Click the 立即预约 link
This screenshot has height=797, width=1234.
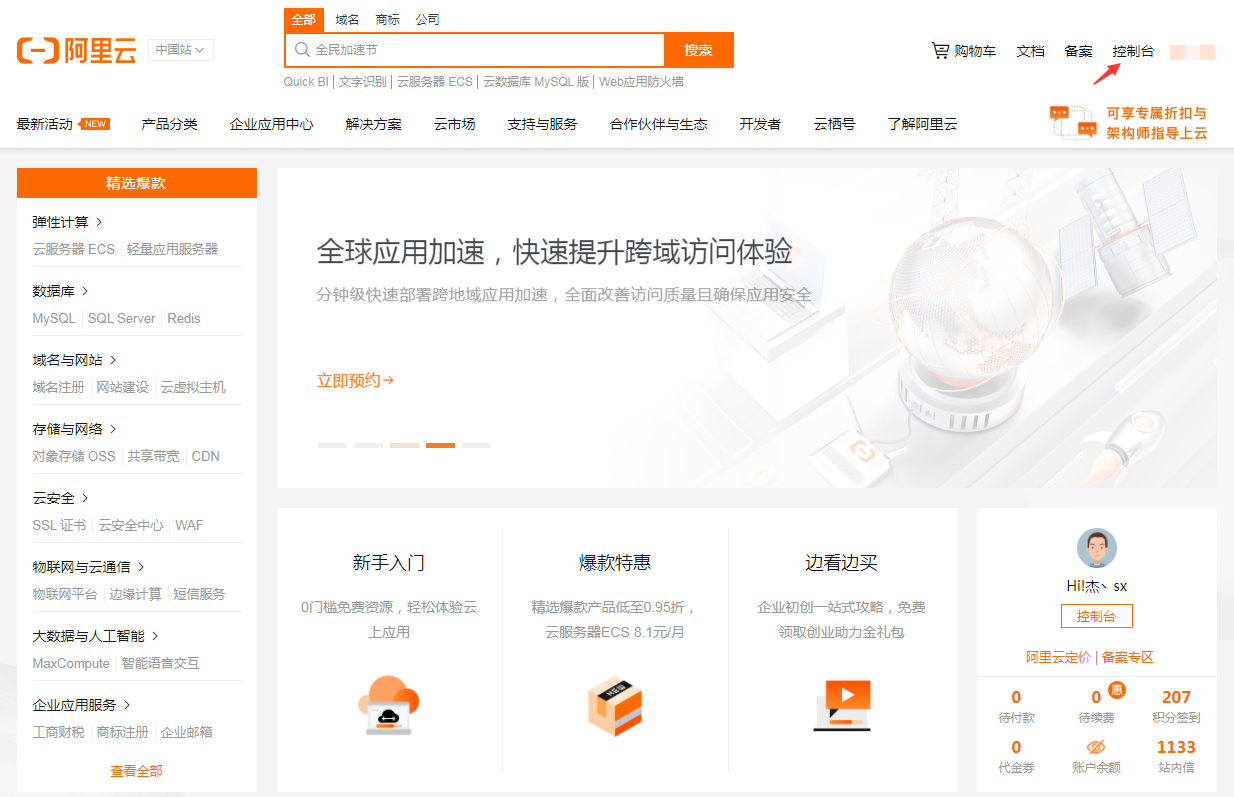point(355,380)
